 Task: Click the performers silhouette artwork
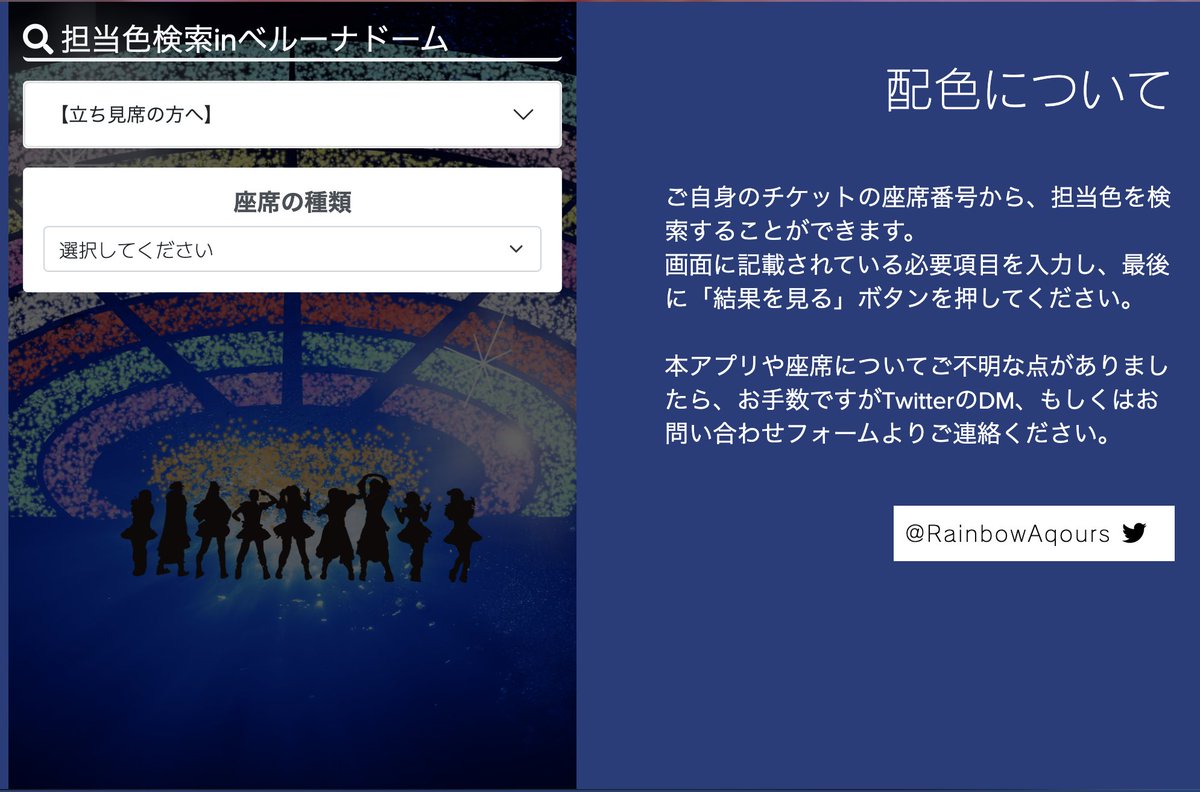click(301, 527)
